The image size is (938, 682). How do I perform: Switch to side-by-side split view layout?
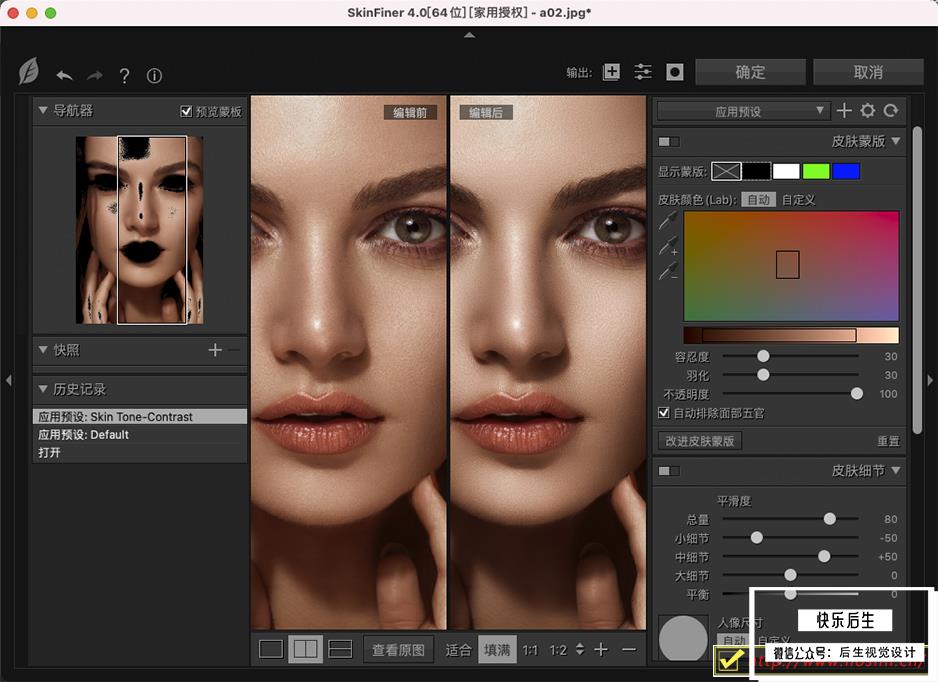pyautogui.click(x=306, y=649)
